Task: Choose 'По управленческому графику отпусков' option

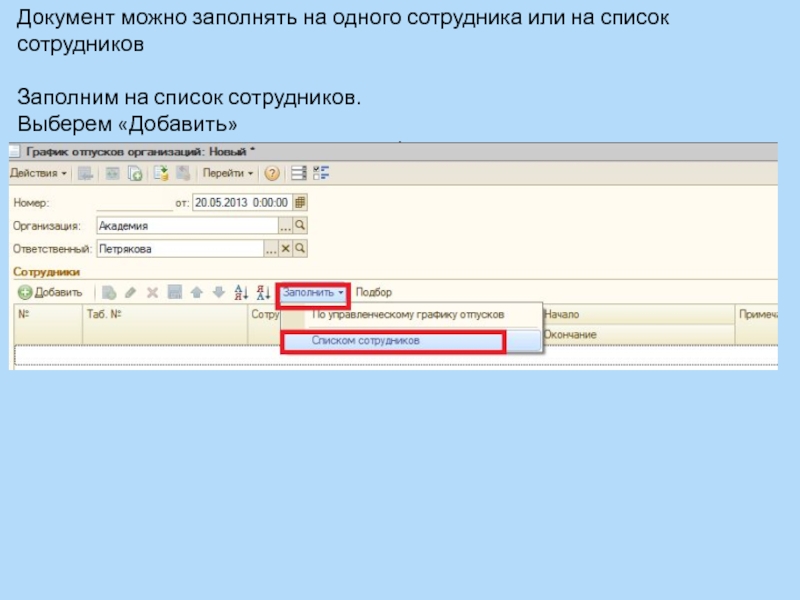Action: click(408, 314)
